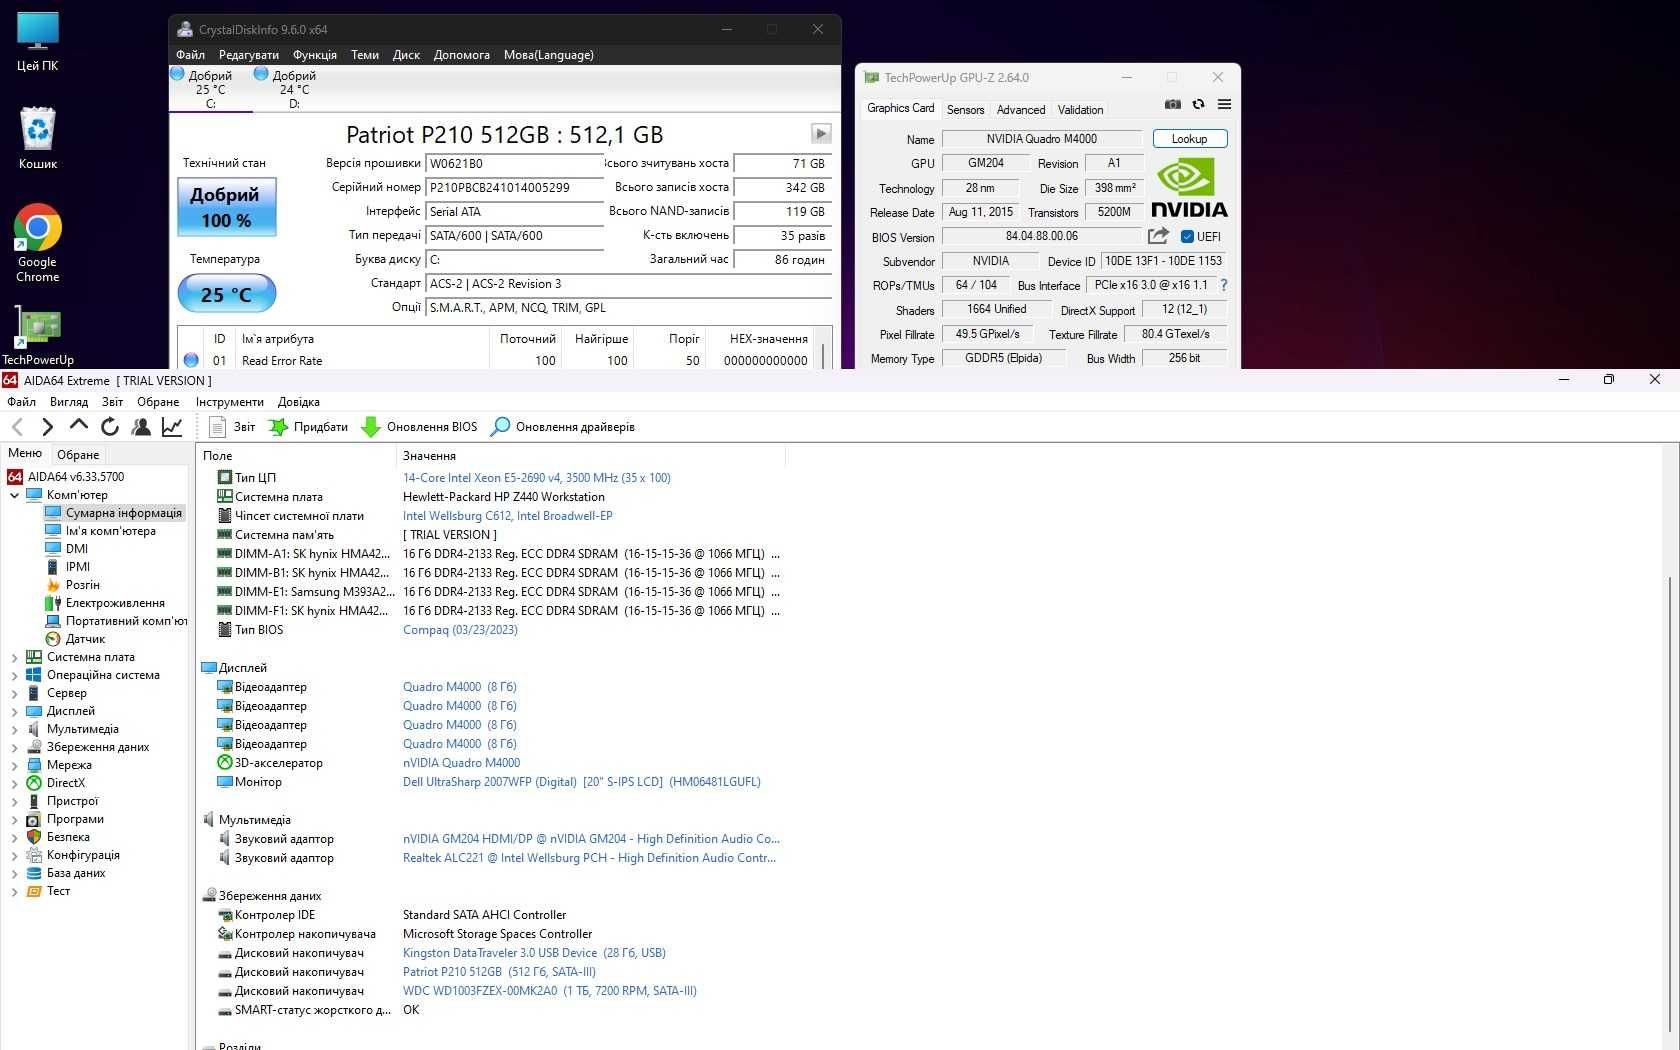Viewport: 1680px width, 1050px height.
Task: Click the Lookup button in GPU-Z
Action: point(1190,139)
